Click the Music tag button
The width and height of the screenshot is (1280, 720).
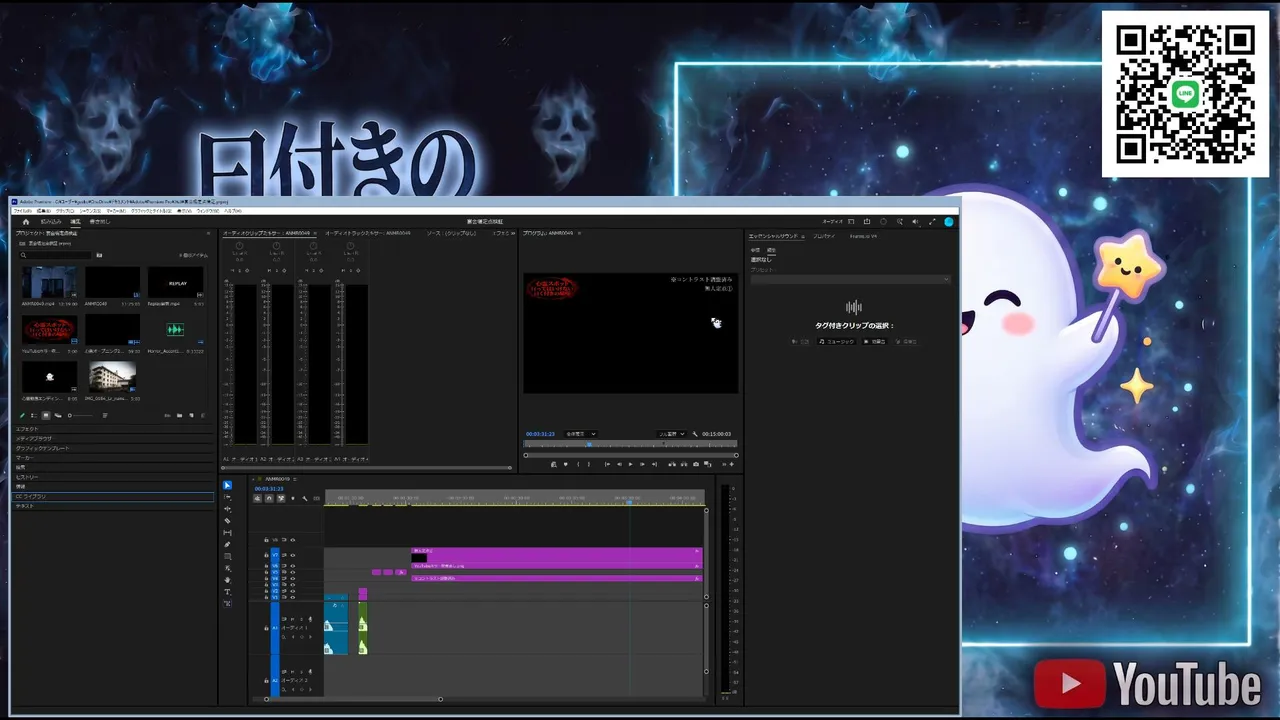837,341
